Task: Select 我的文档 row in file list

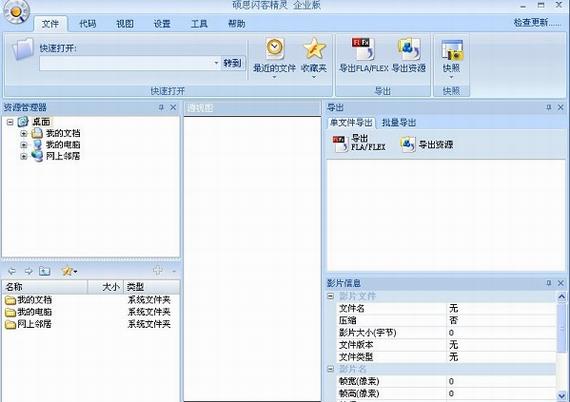Action: [x=90, y=300]
